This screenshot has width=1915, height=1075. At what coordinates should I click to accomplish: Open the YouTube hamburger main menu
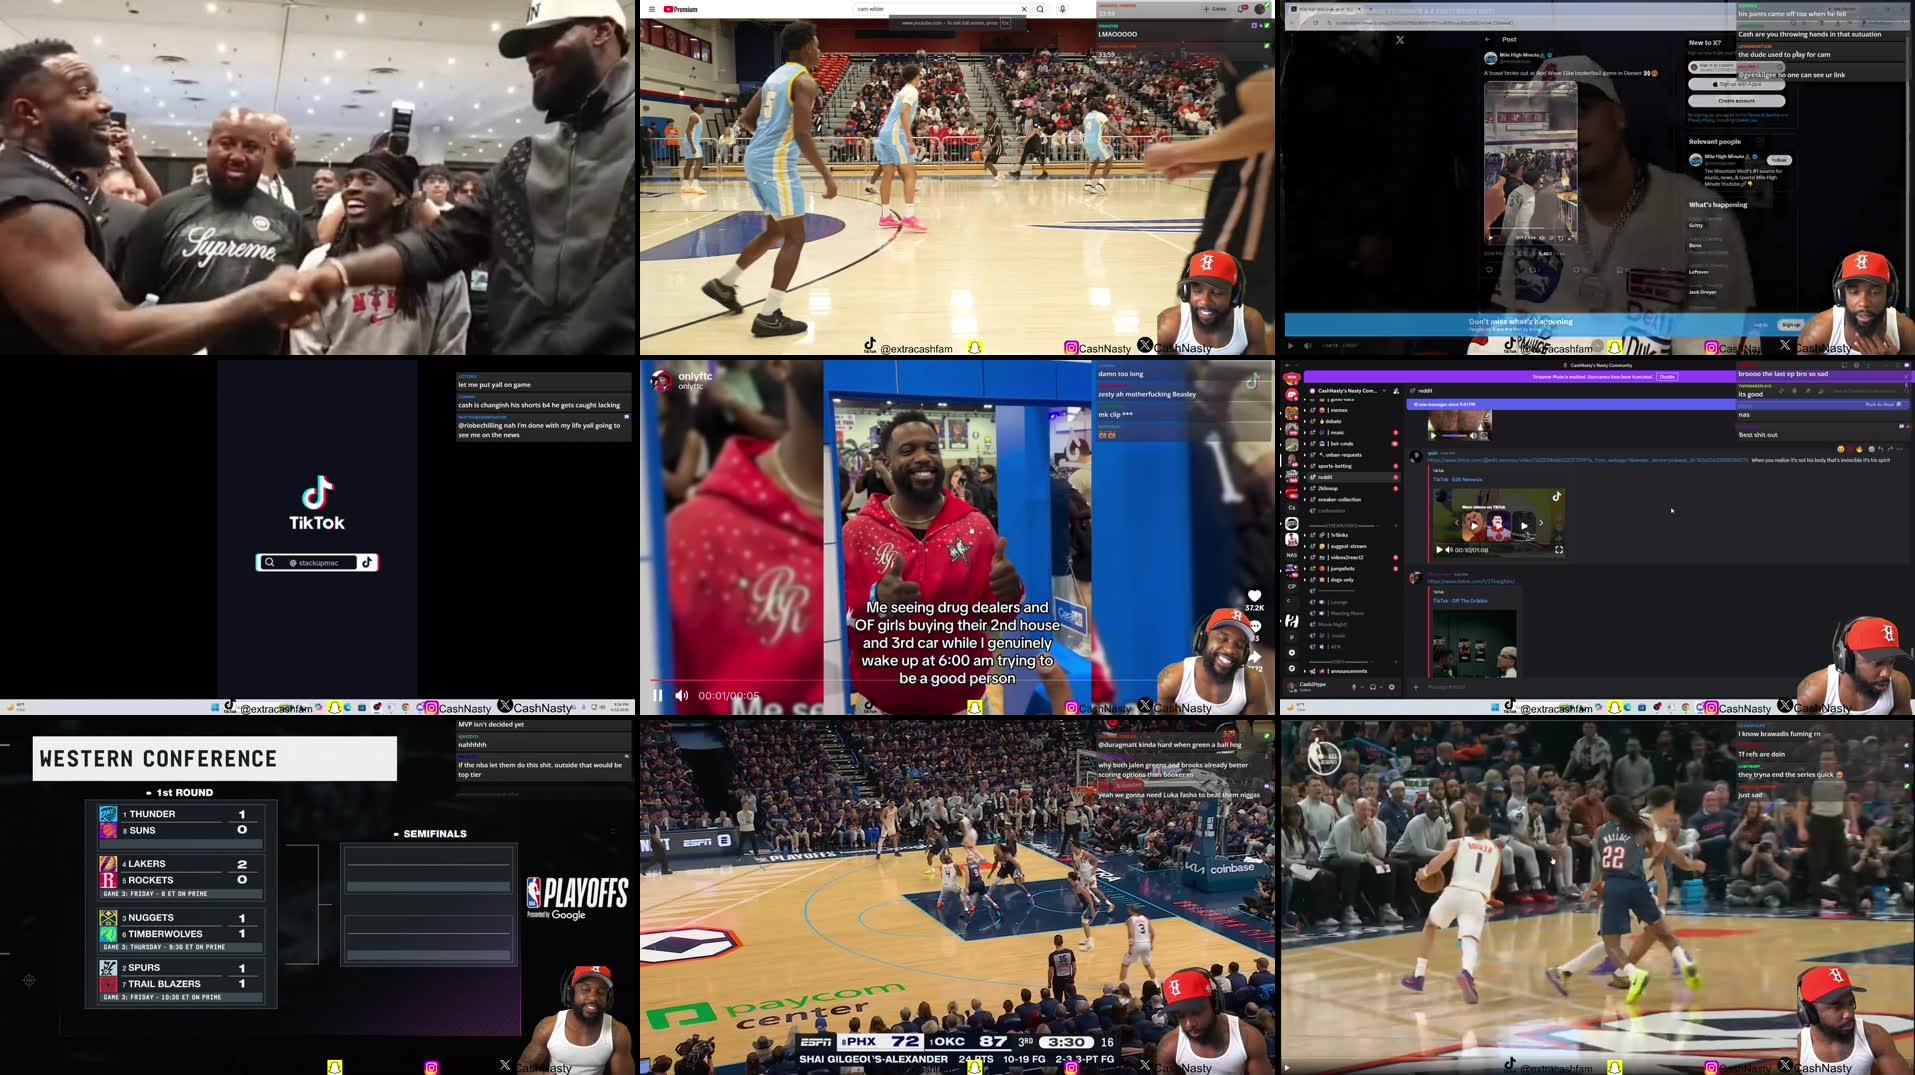(x=652, y=9)
